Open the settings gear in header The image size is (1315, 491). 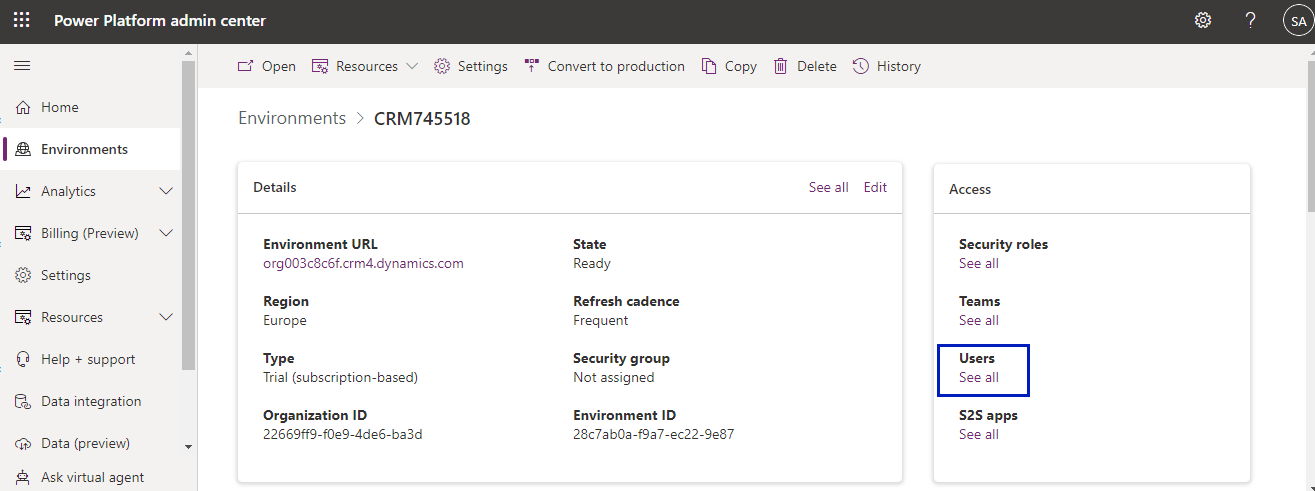click(x=1203, y=20)
